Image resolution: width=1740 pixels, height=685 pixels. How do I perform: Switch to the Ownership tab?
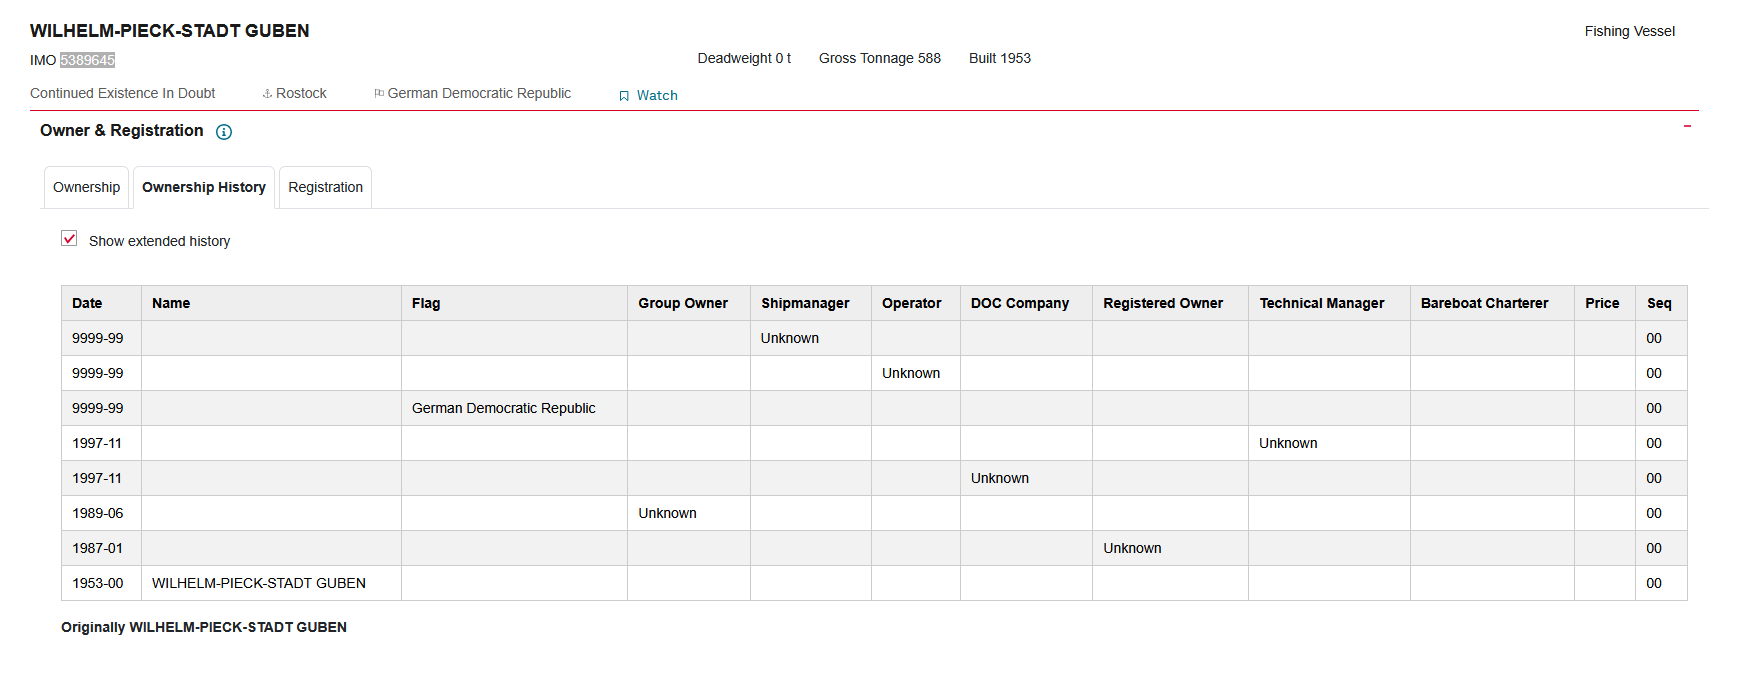pos(86,187)
